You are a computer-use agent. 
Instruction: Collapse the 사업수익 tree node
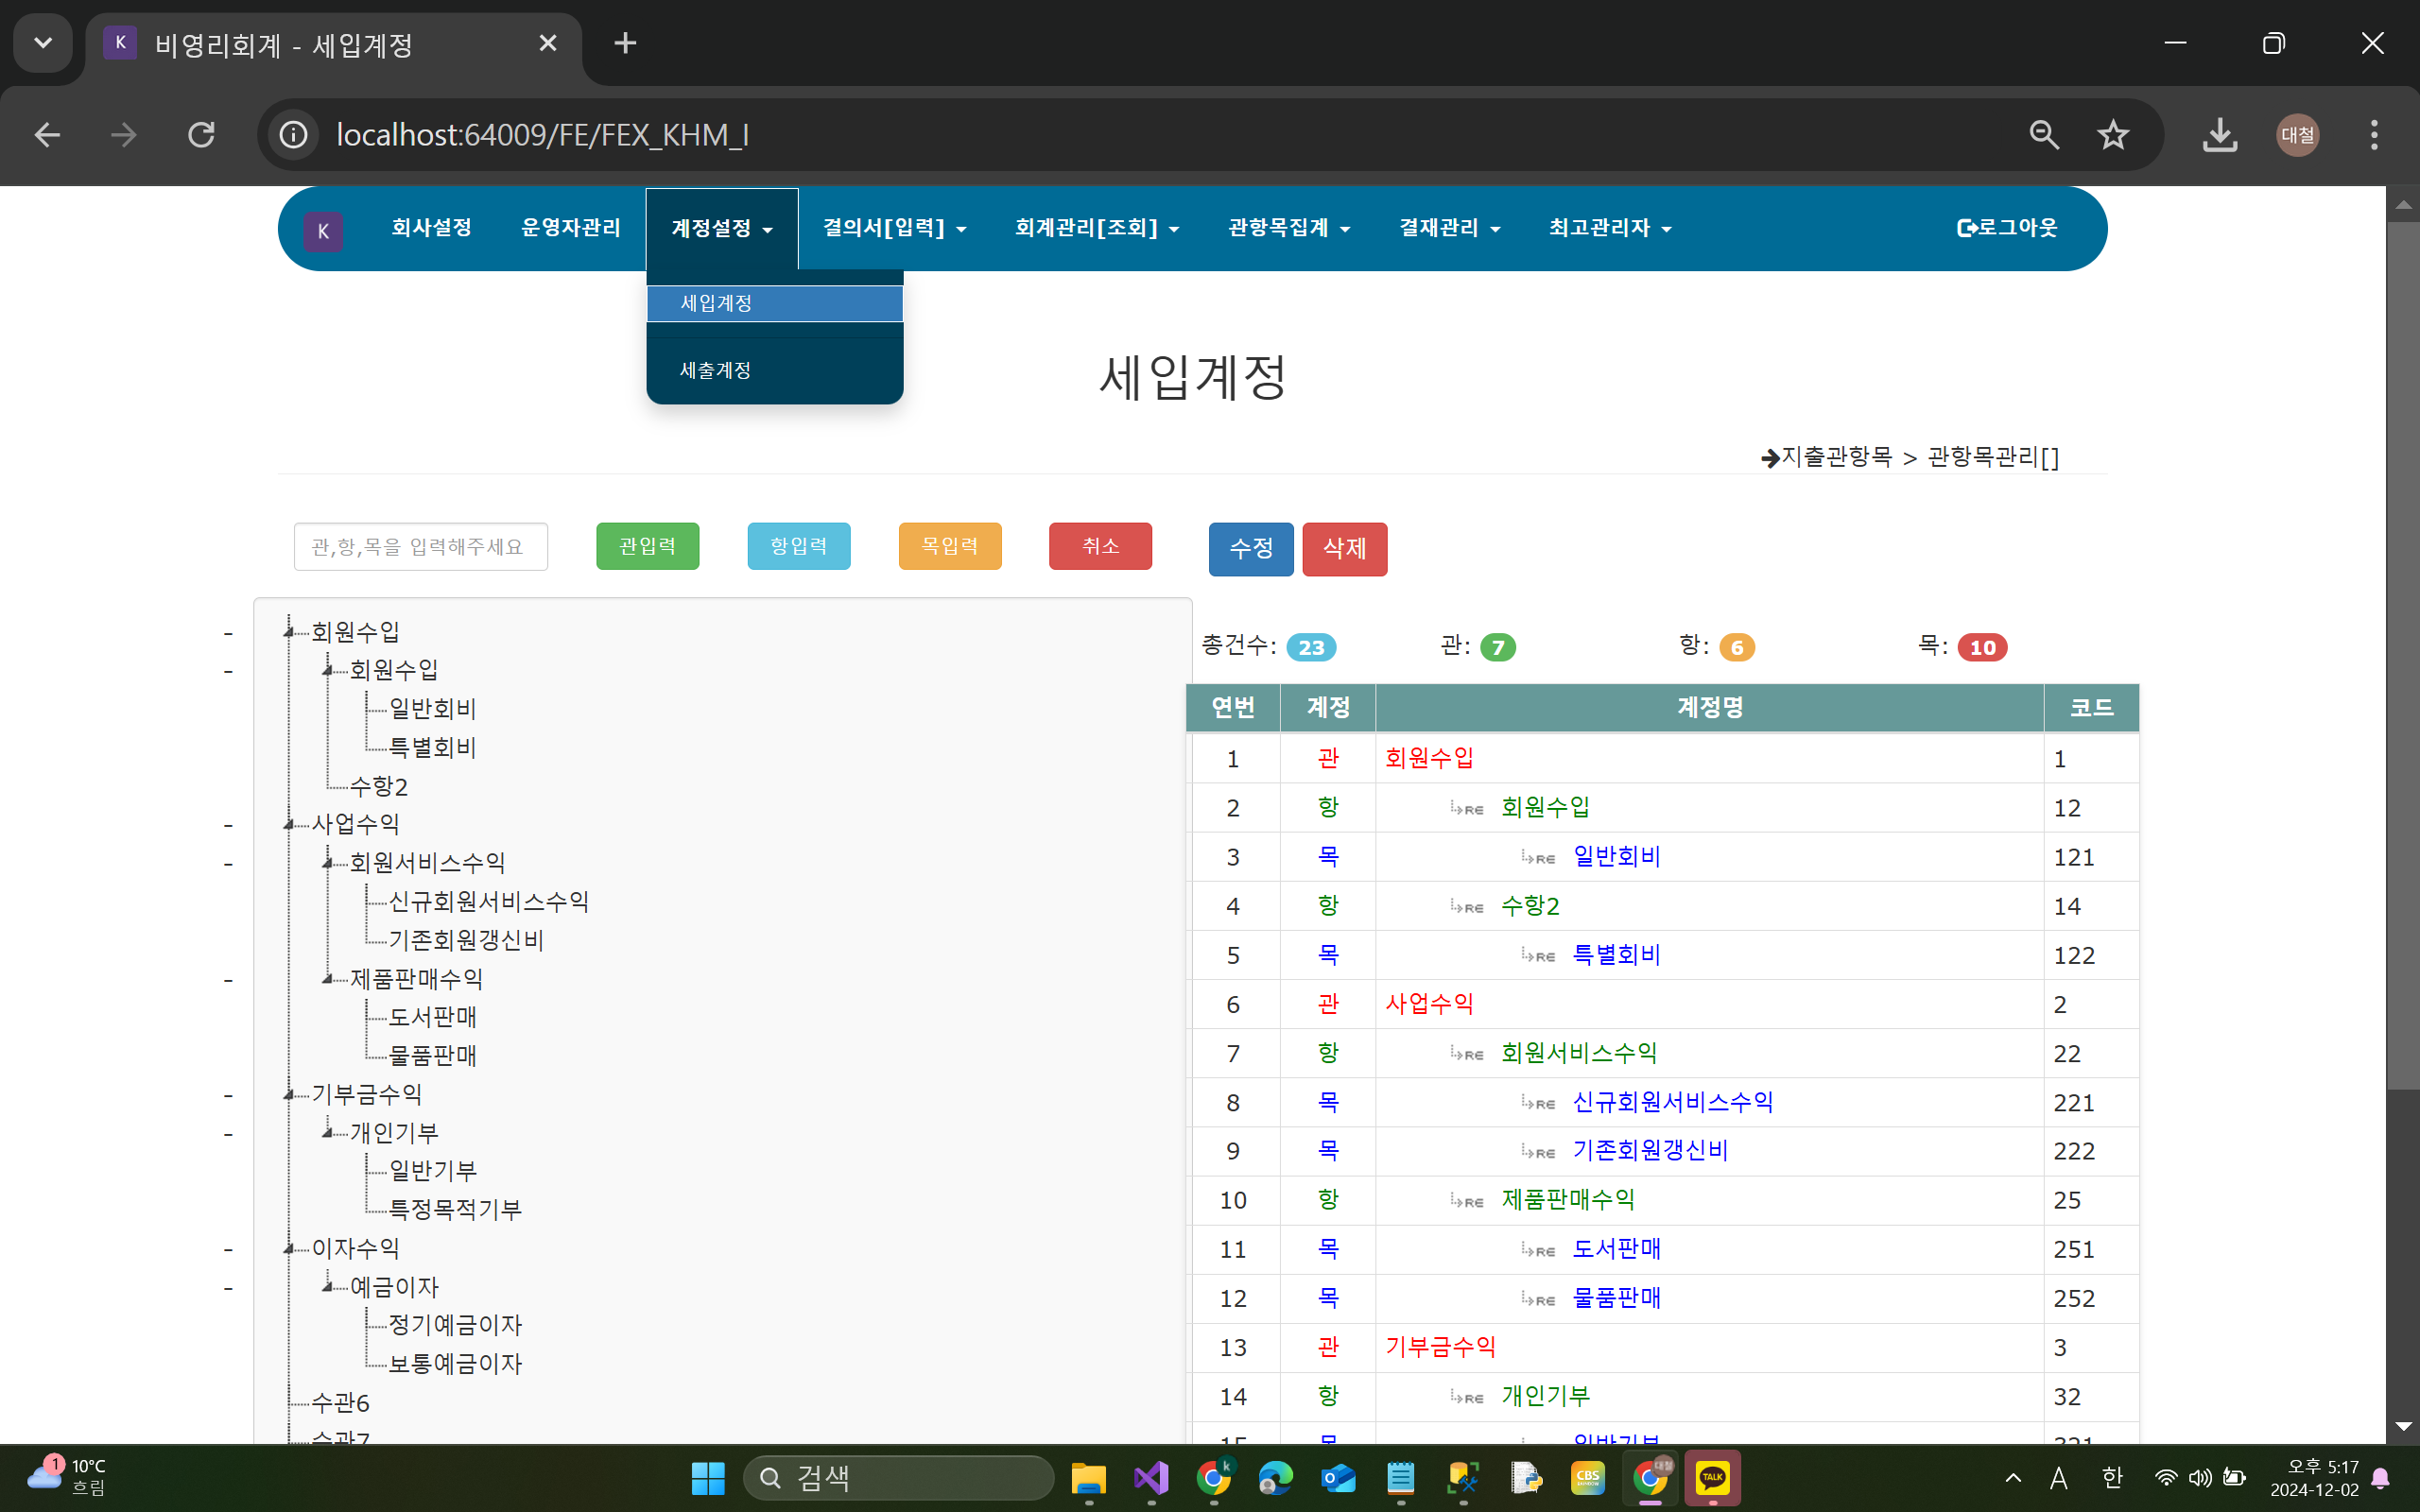289,824
